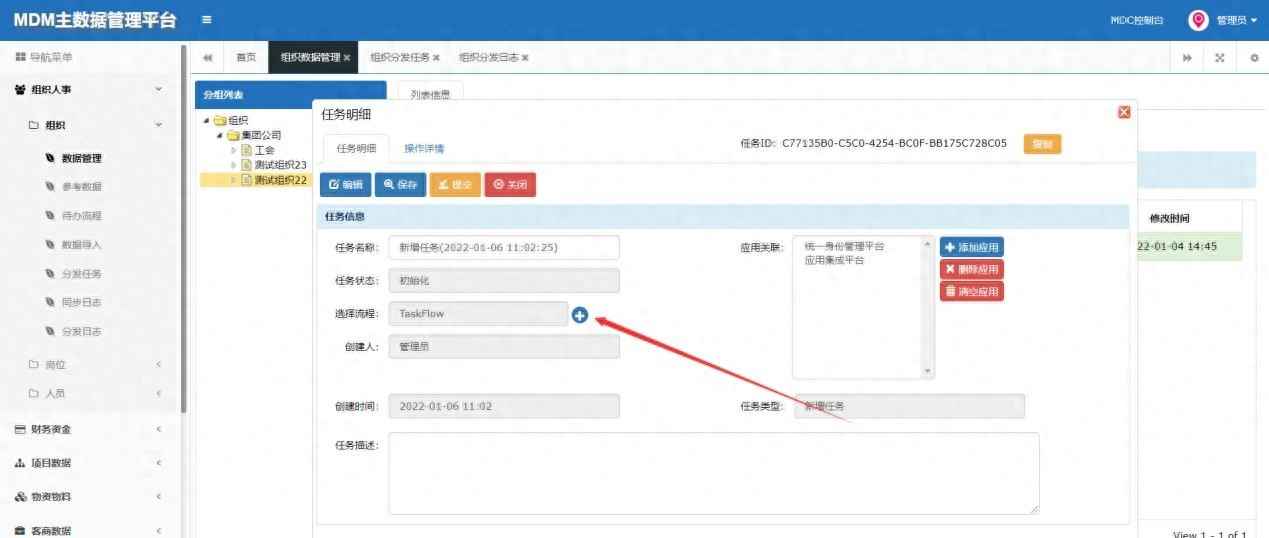Screen dimensions: 1269x538
Task: Click the folder icon beside 岗位
Action: 33,365
